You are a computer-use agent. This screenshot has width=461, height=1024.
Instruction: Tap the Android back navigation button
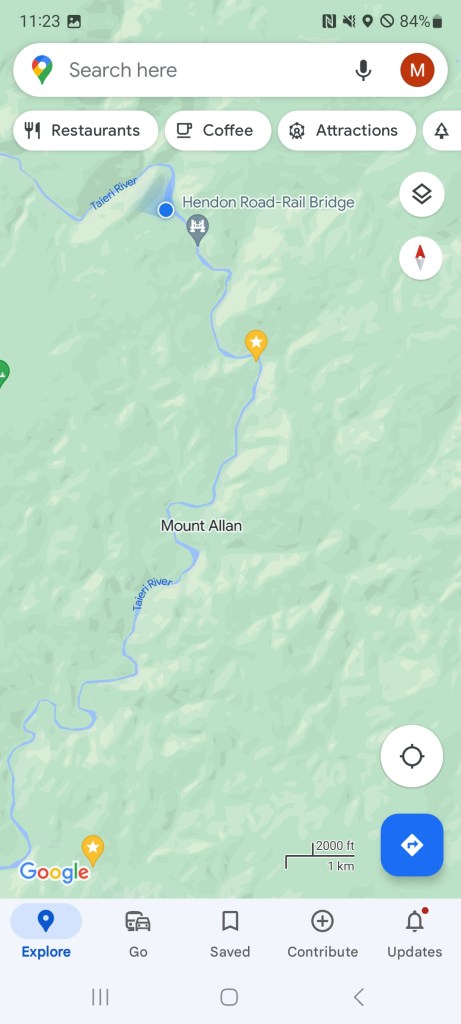tap(358, 997)
